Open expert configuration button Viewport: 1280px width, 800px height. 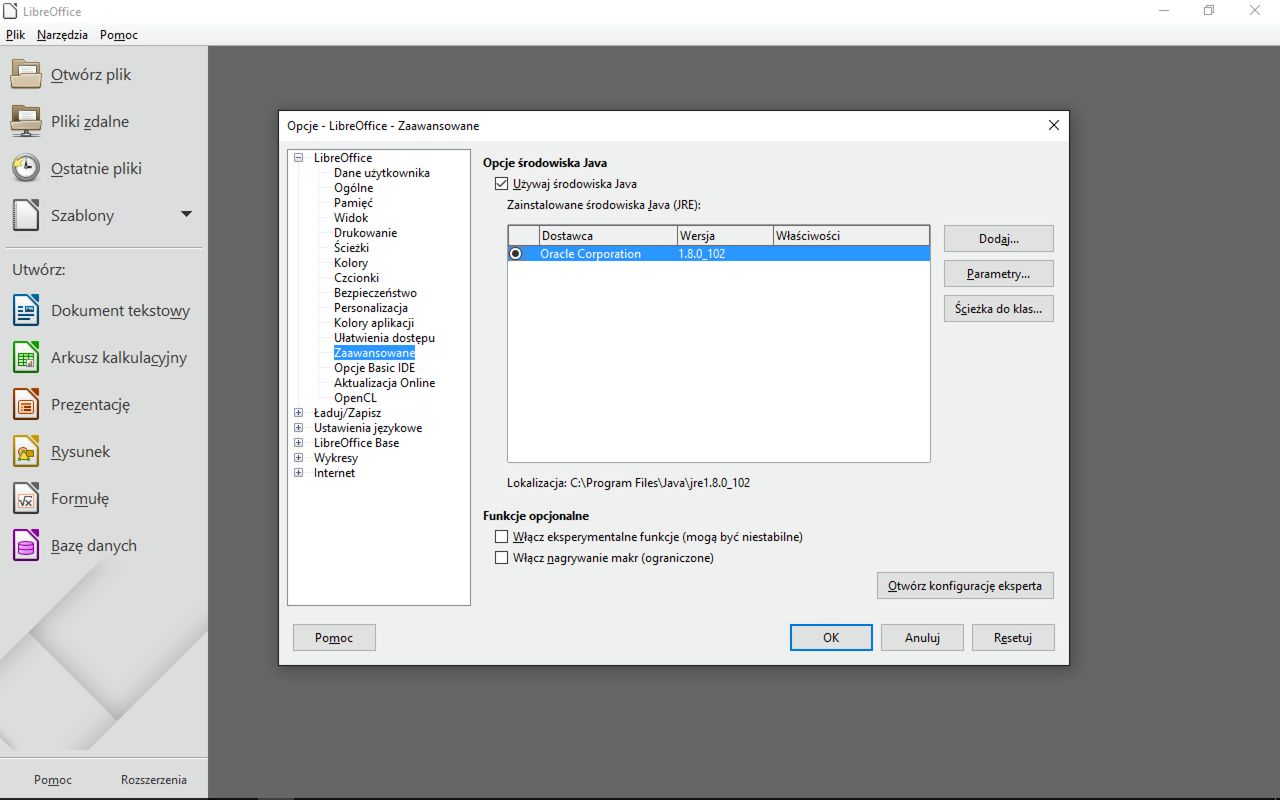point(965,586)
